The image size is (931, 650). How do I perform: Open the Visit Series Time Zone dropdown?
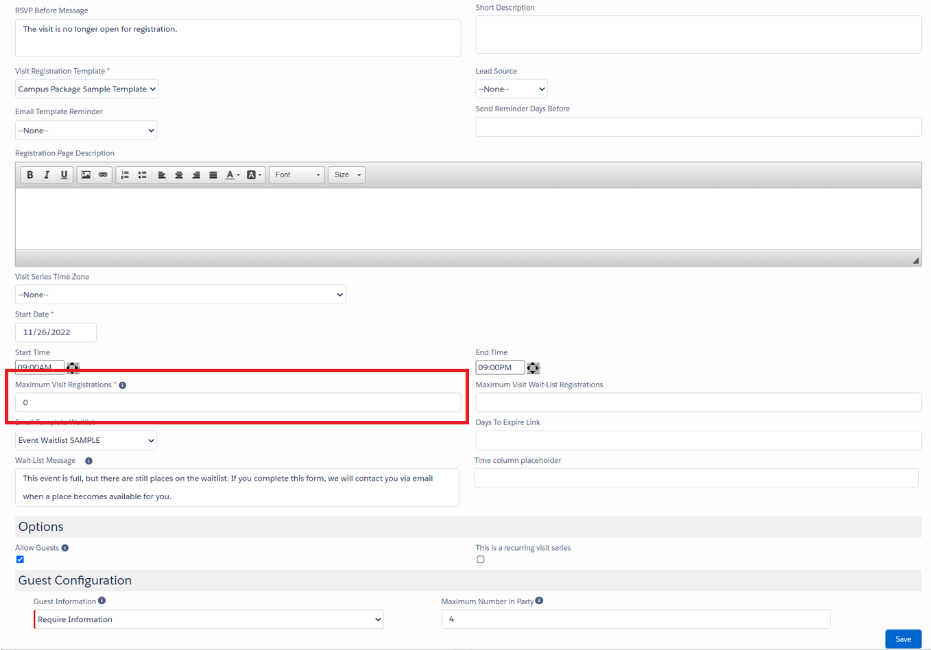click(180, 295)
